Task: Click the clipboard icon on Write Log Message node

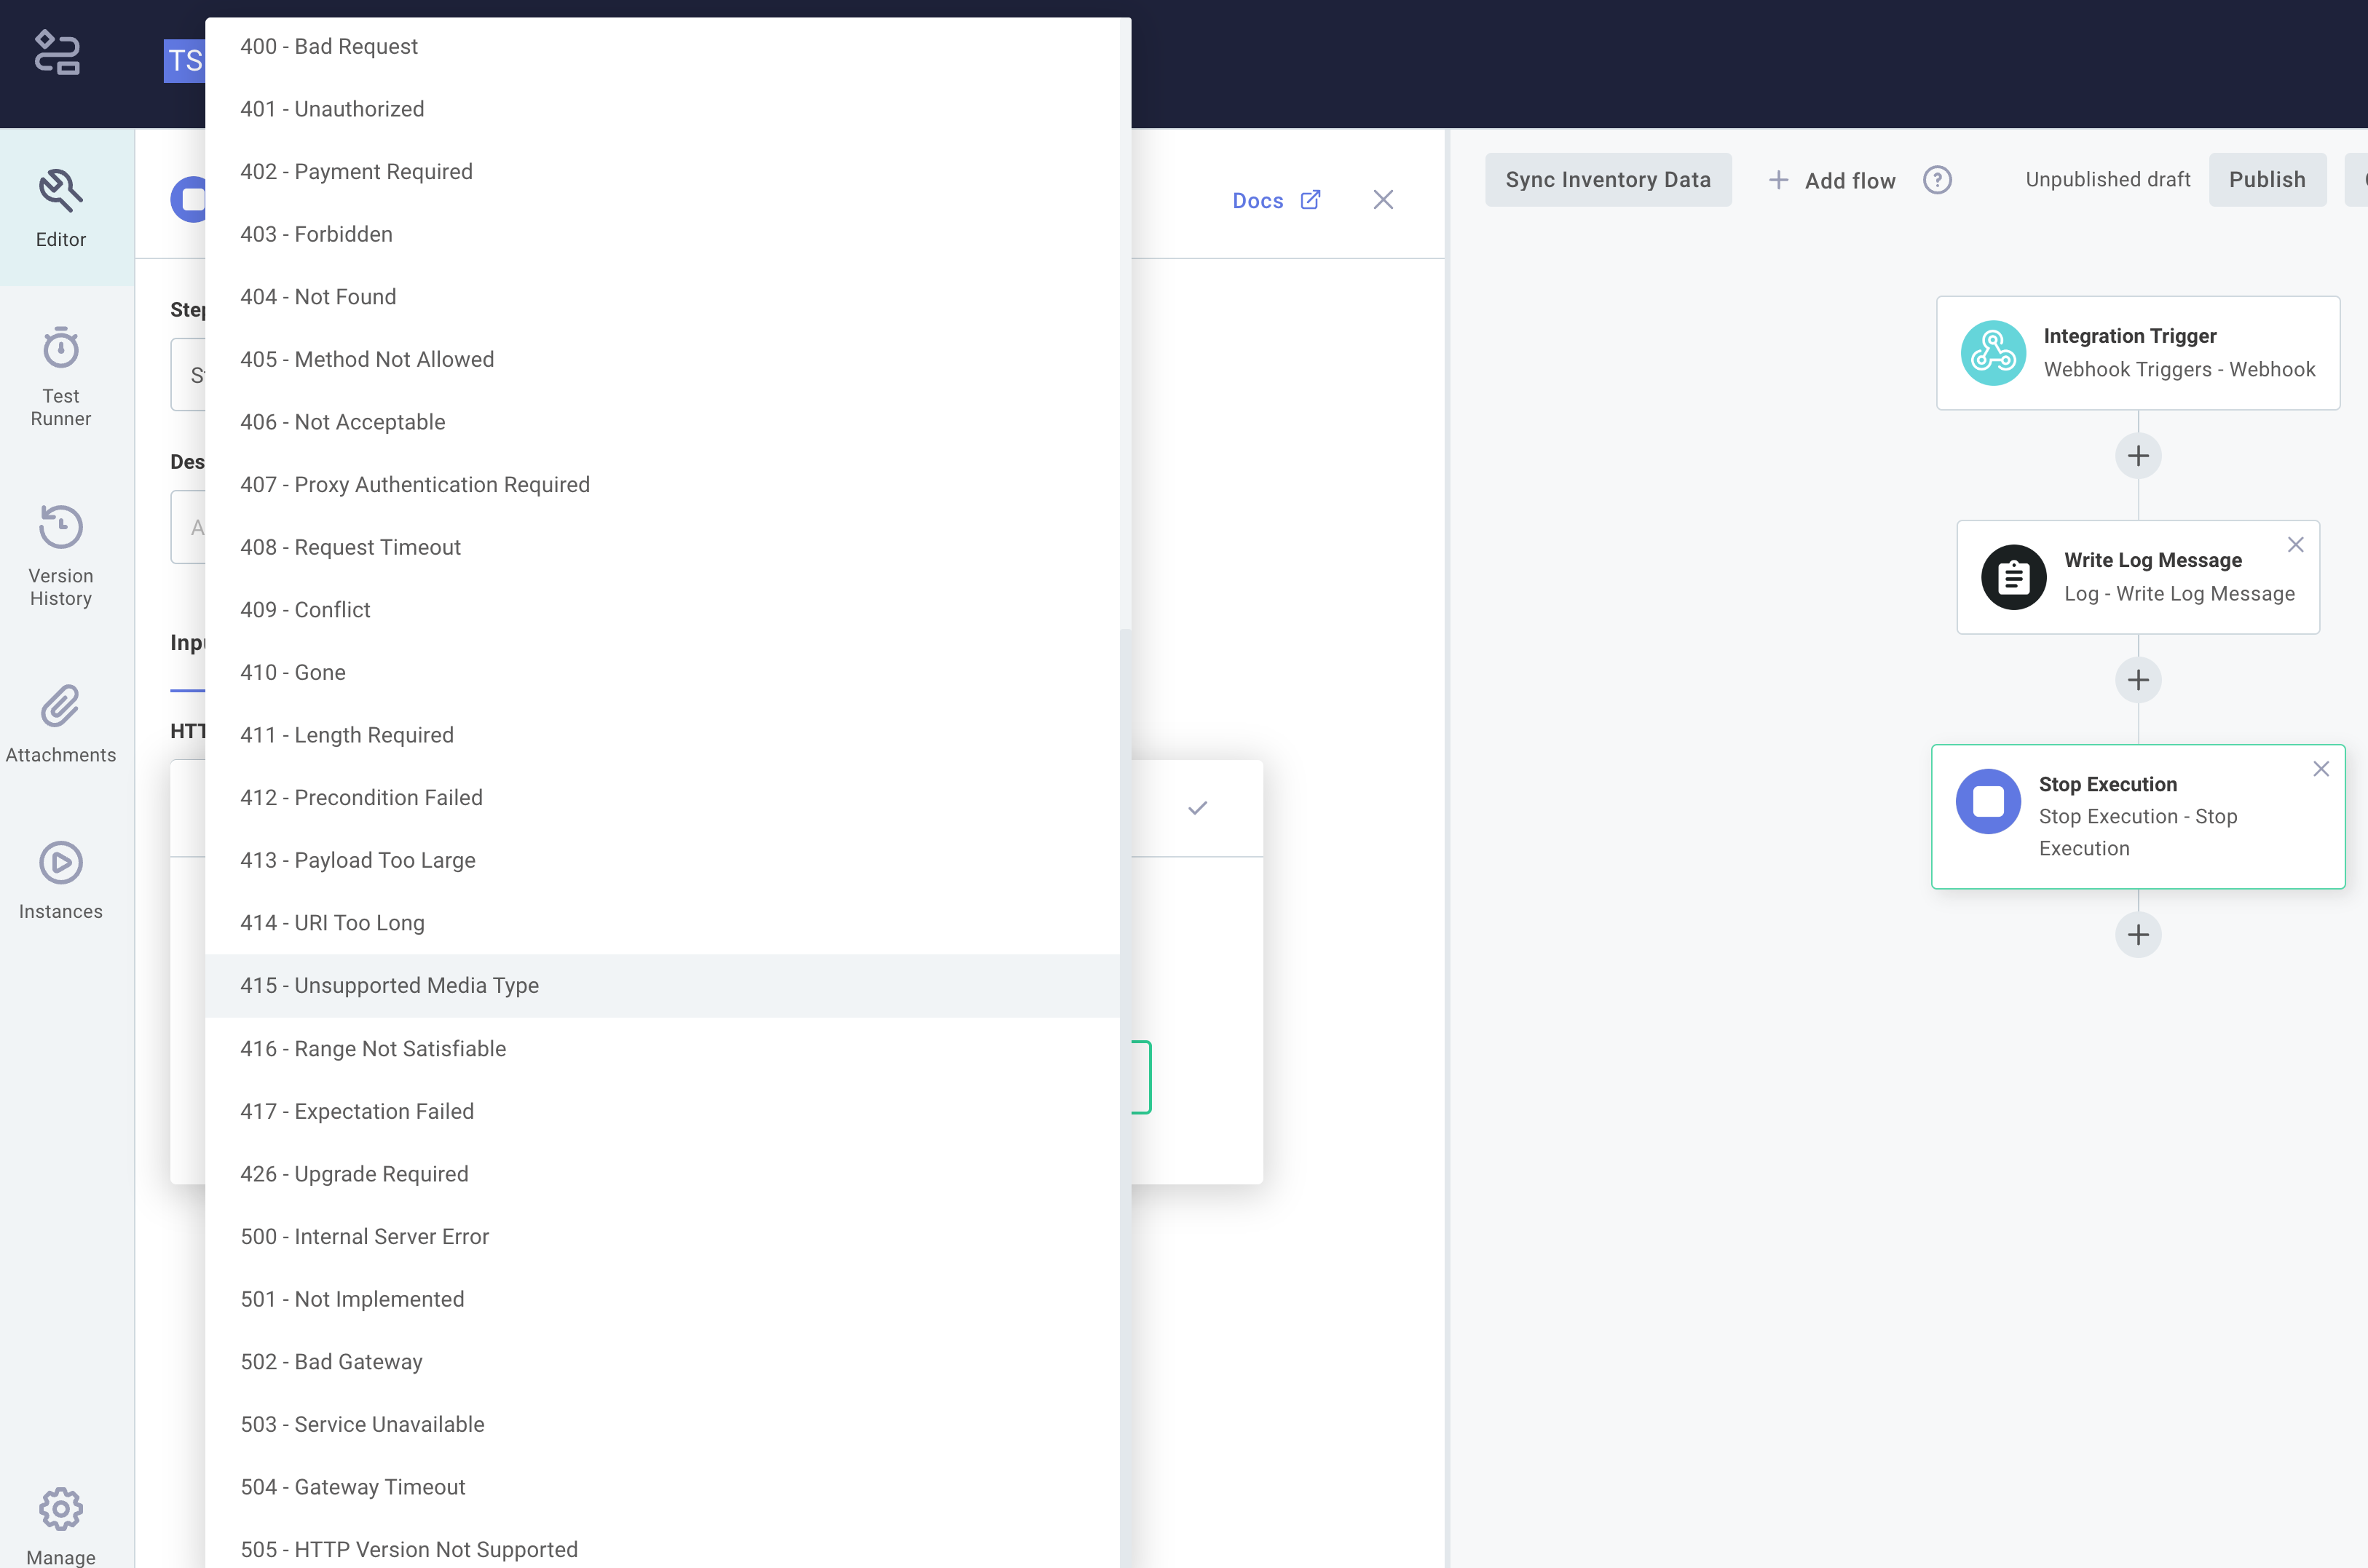Action: [2014, 576]
